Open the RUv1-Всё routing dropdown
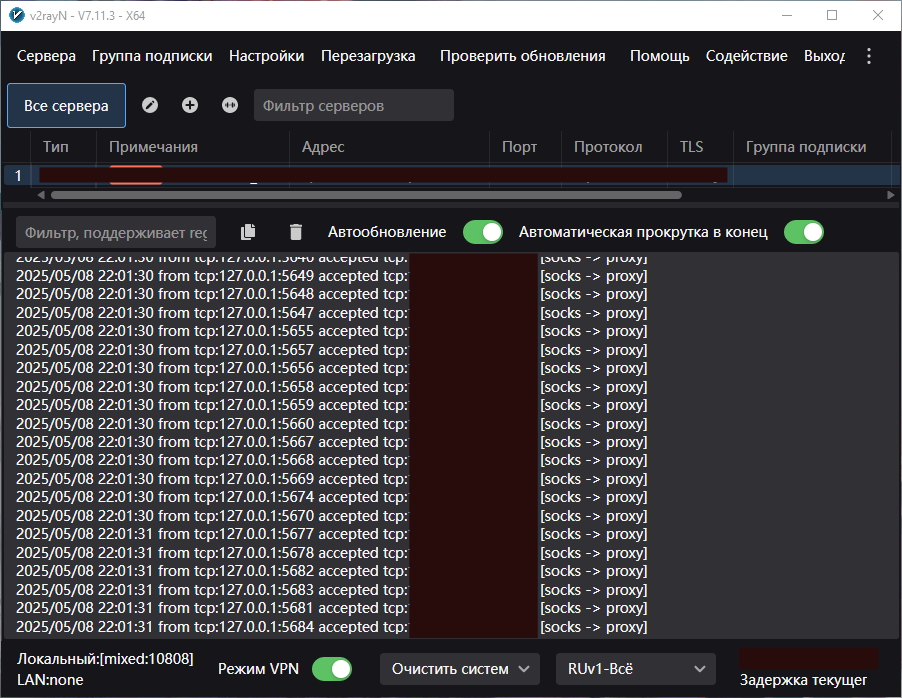This screenshot has height=698, width=902. pyautogui.click(x=635, y=669)
